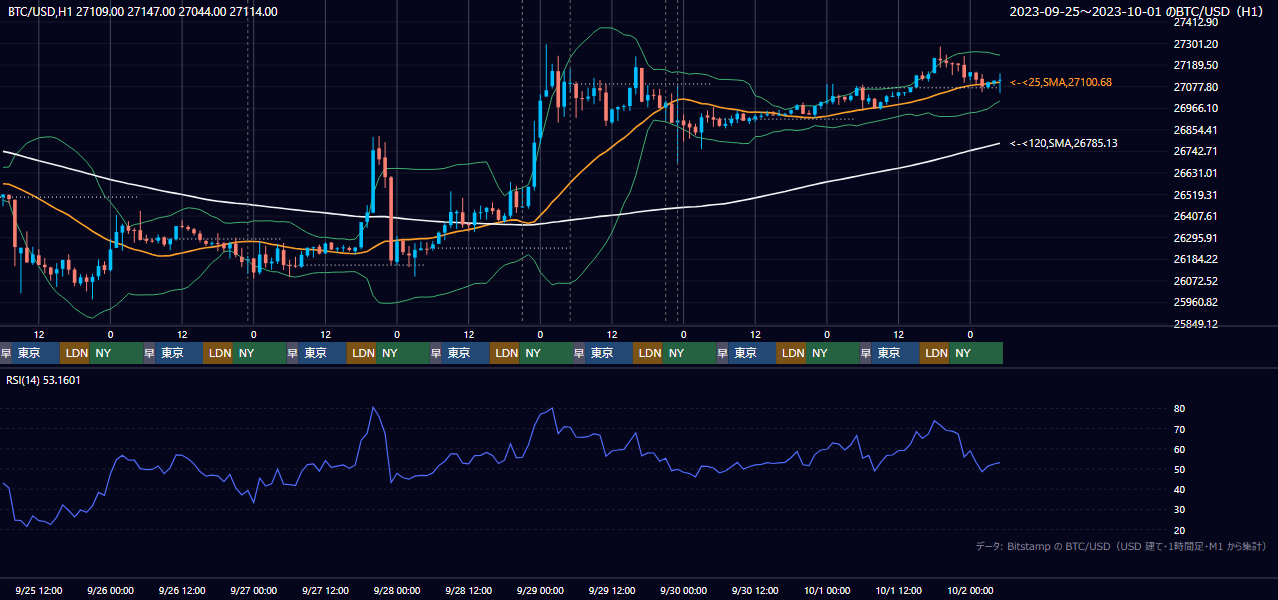Select the 25 SMA 27100.68 label
This screenshot has height=600, width=1278.
coord(1061,82)
